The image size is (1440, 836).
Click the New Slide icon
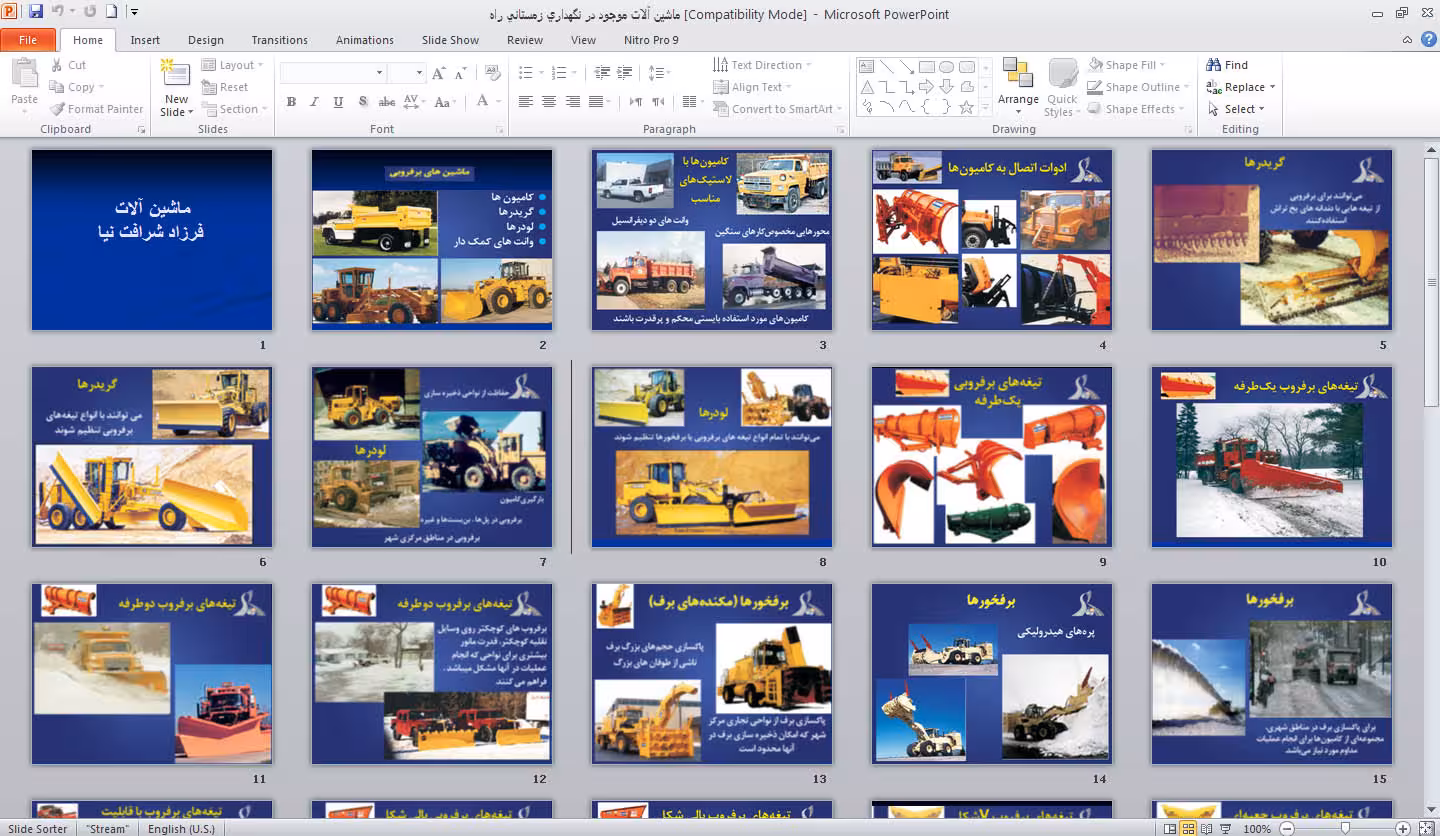pos(176,73)
